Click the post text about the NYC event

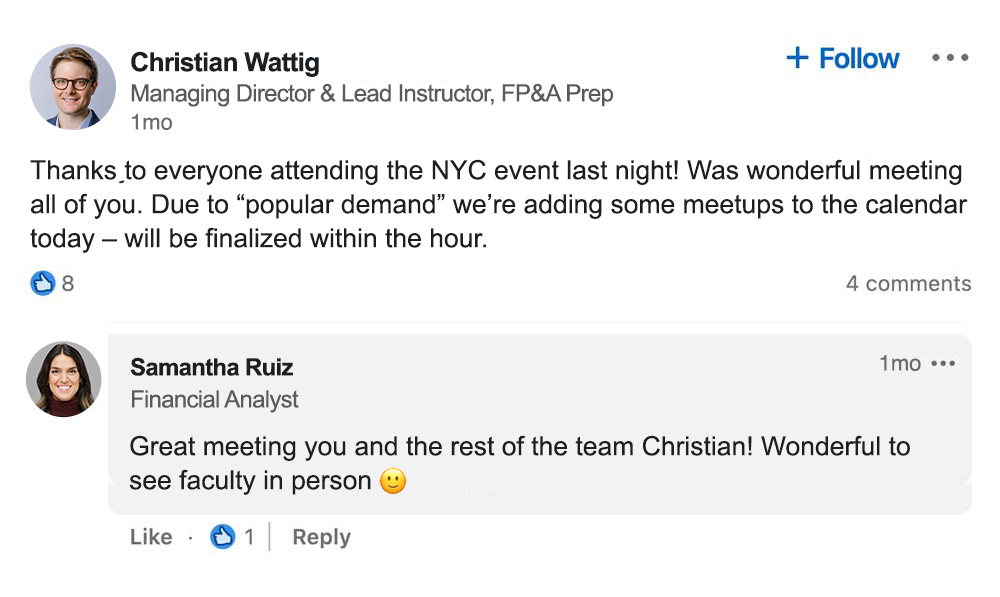click(497, 205)
